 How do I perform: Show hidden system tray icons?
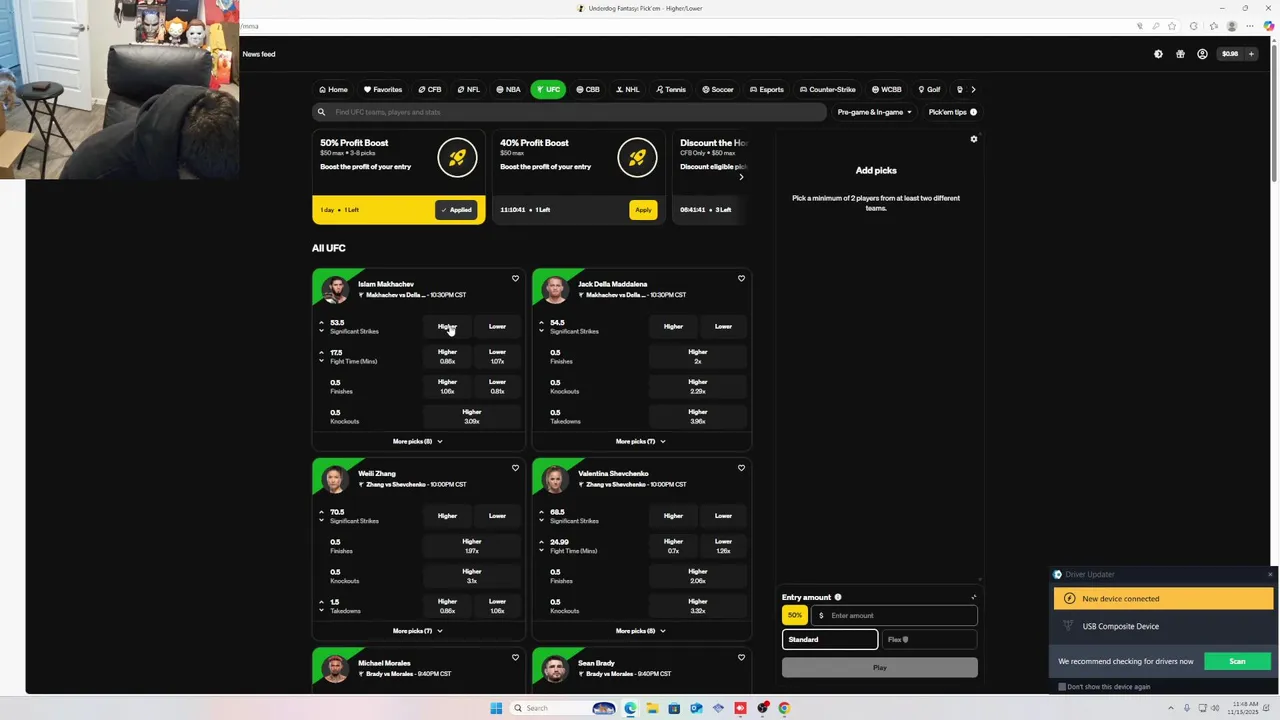[1171, 708]
